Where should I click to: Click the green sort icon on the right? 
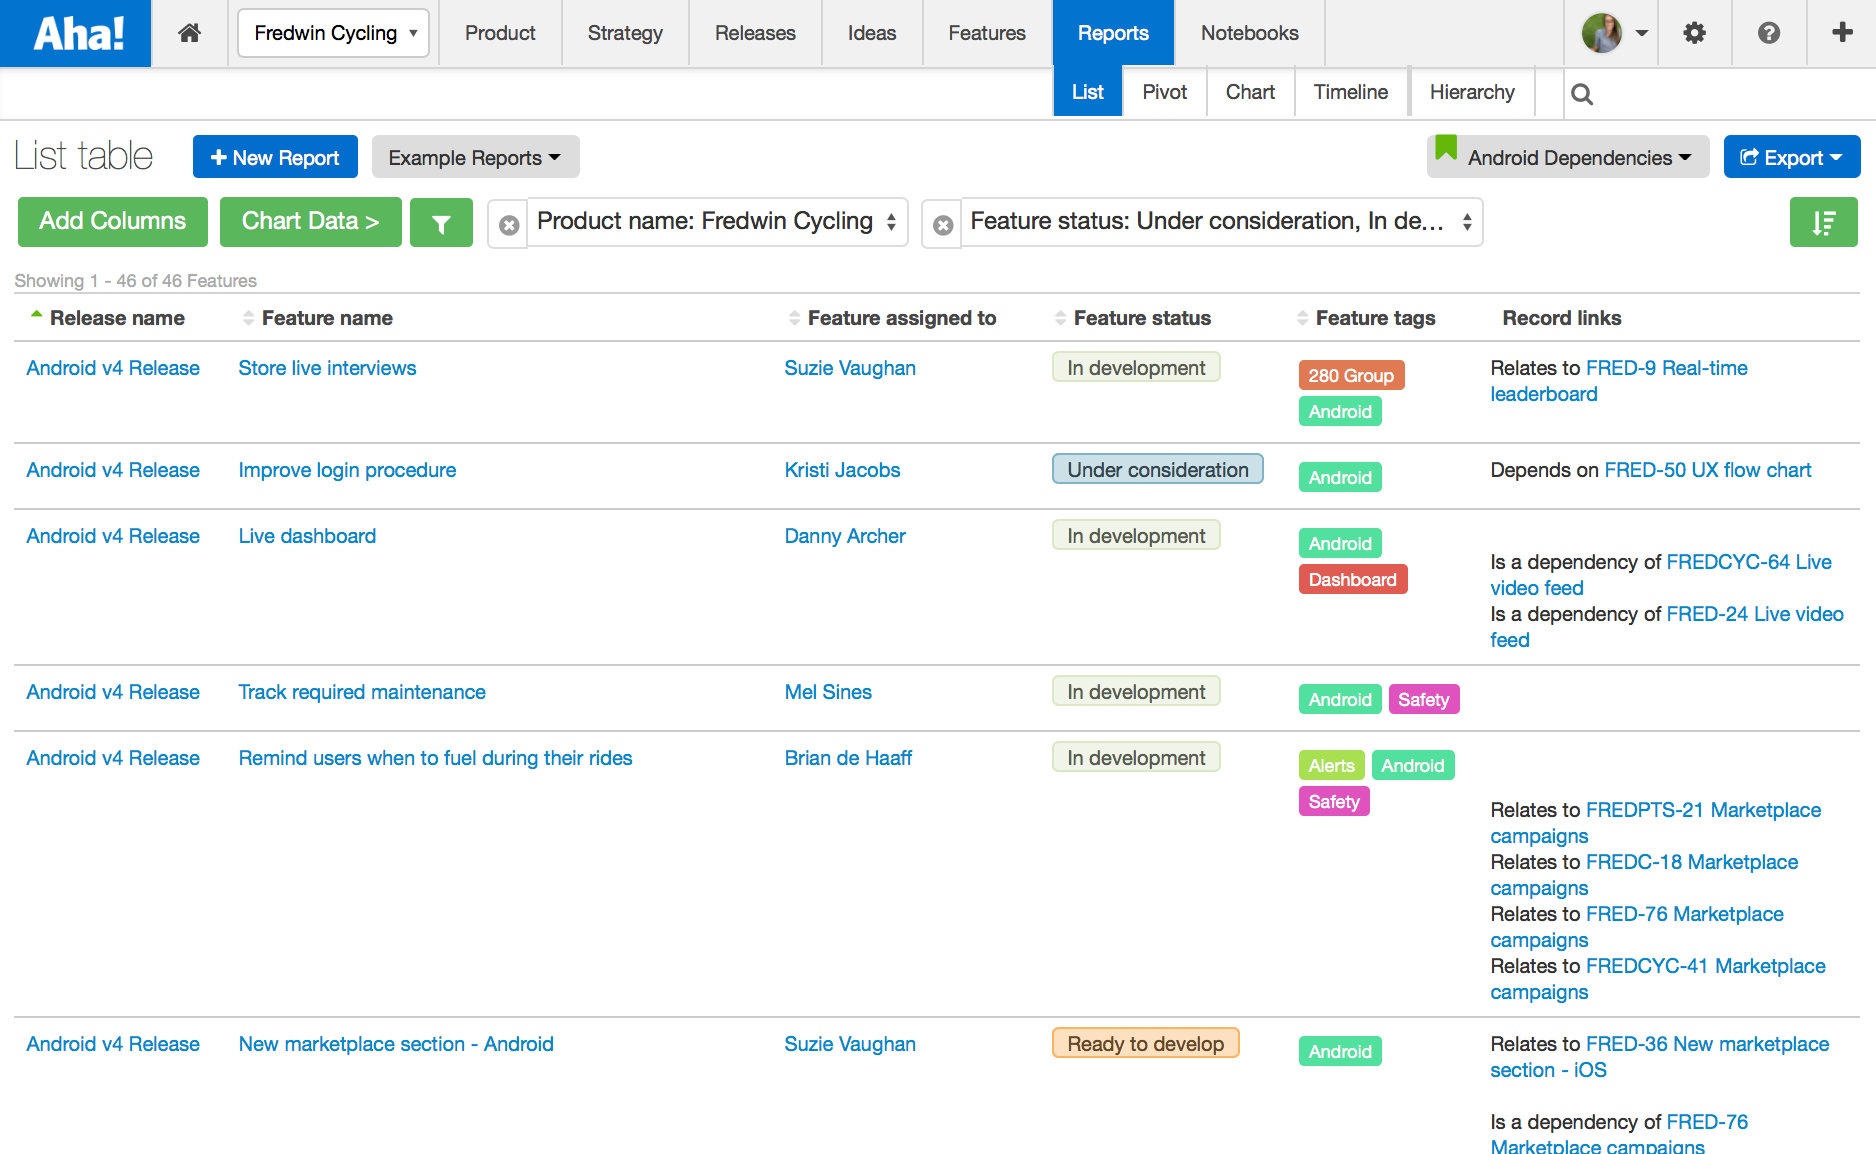tap(1823, 222)
